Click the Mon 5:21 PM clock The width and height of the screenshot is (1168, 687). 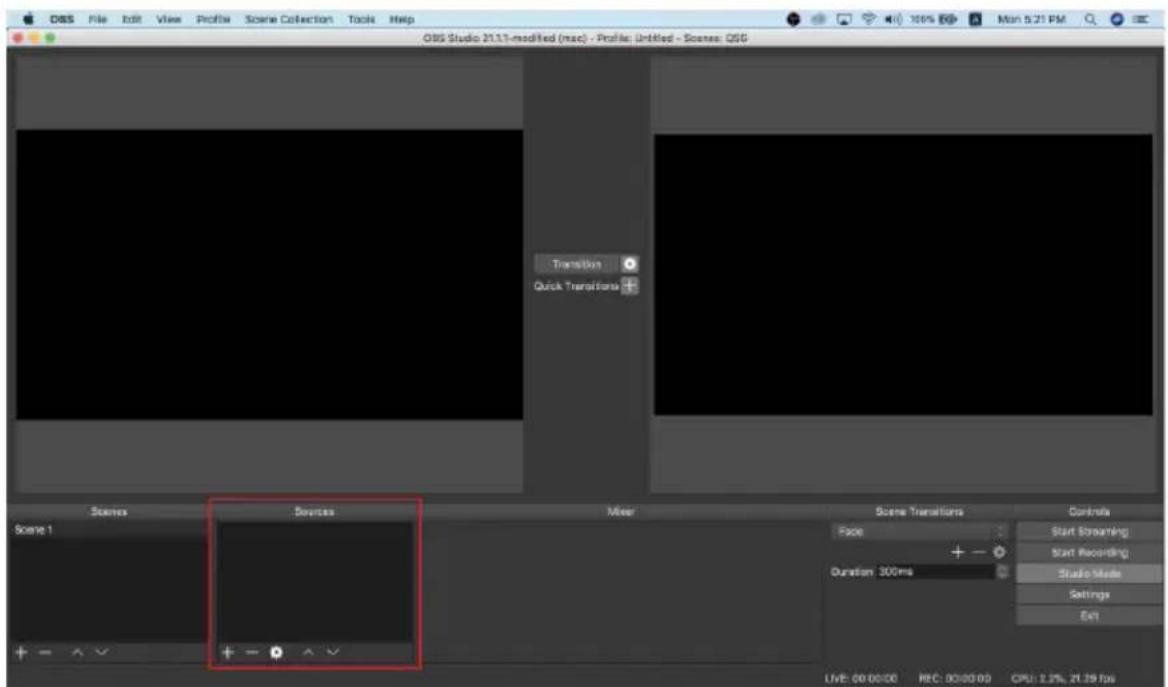[x=1032, y=19]
